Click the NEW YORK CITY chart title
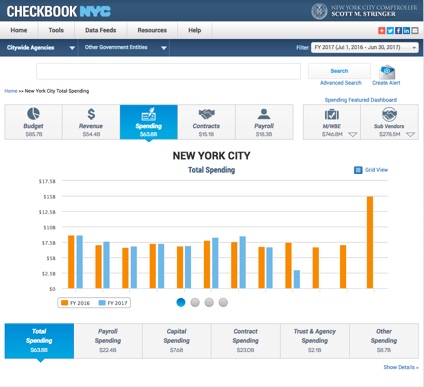This screenshot has height=387, width=424. (x=211, y=156)
